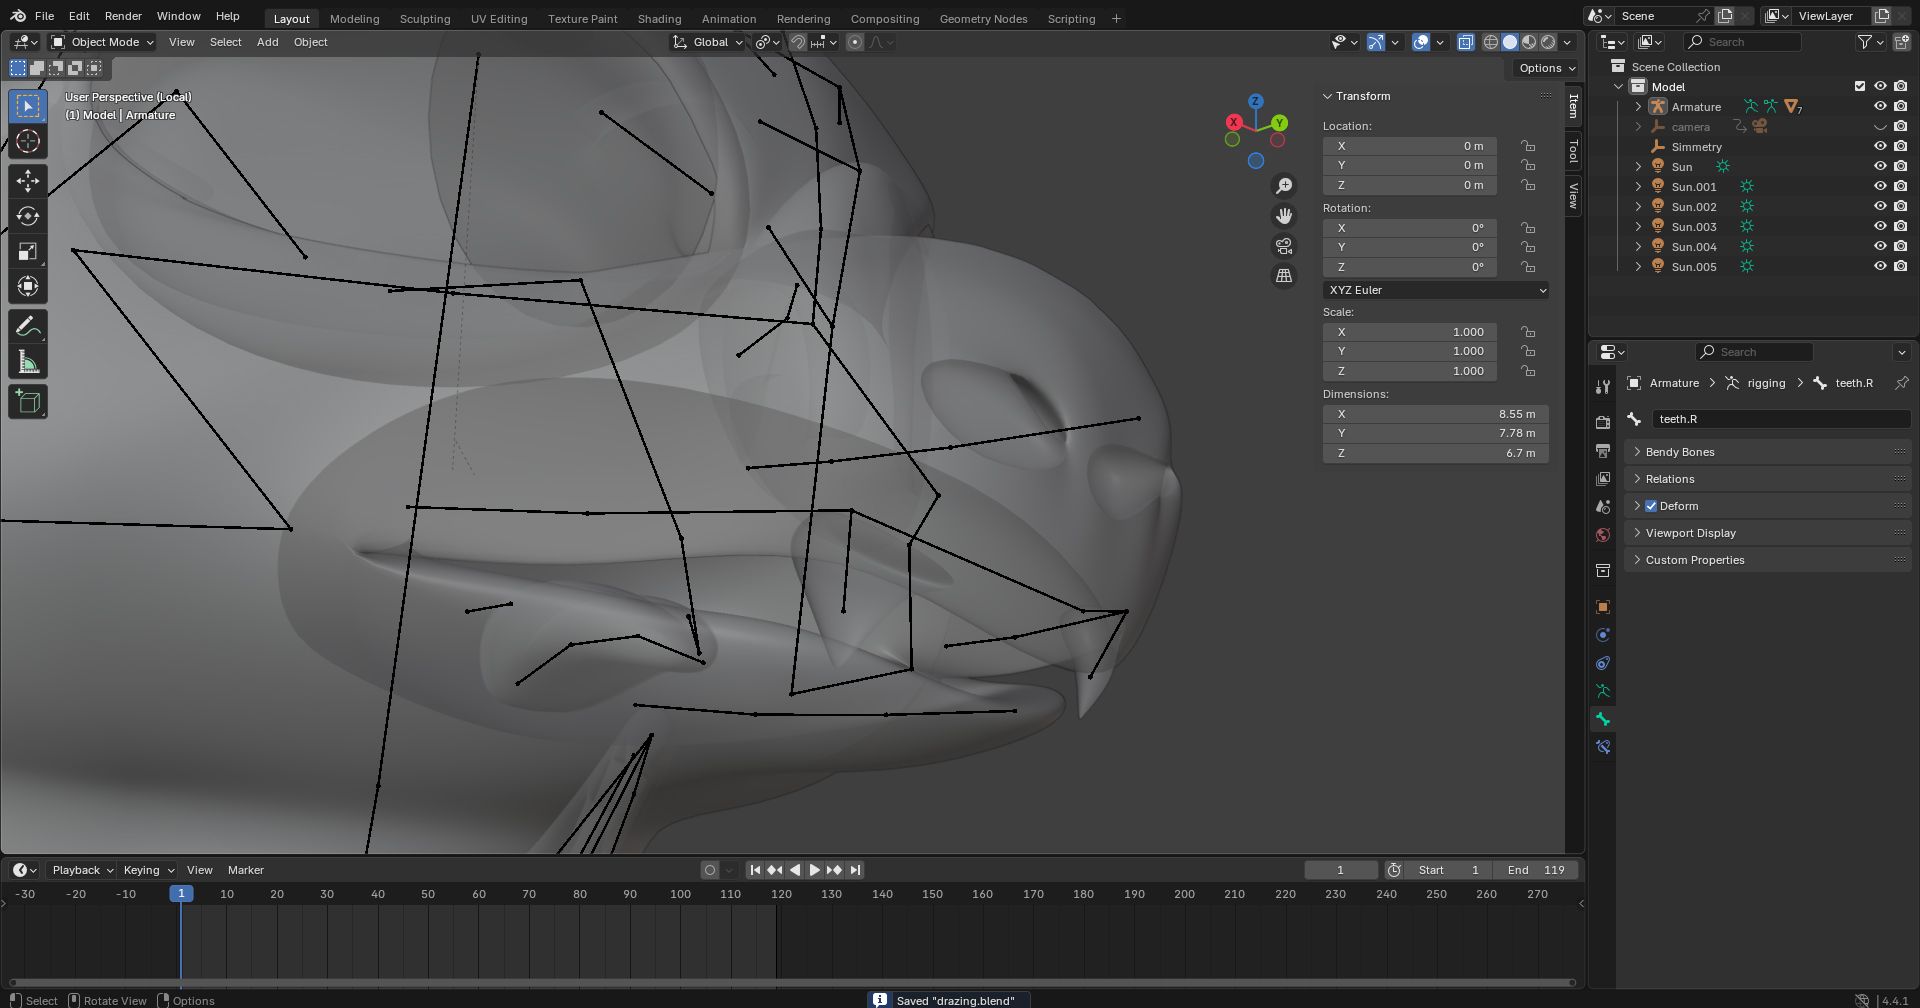Activate the Select Box tool

coord(28,106)
